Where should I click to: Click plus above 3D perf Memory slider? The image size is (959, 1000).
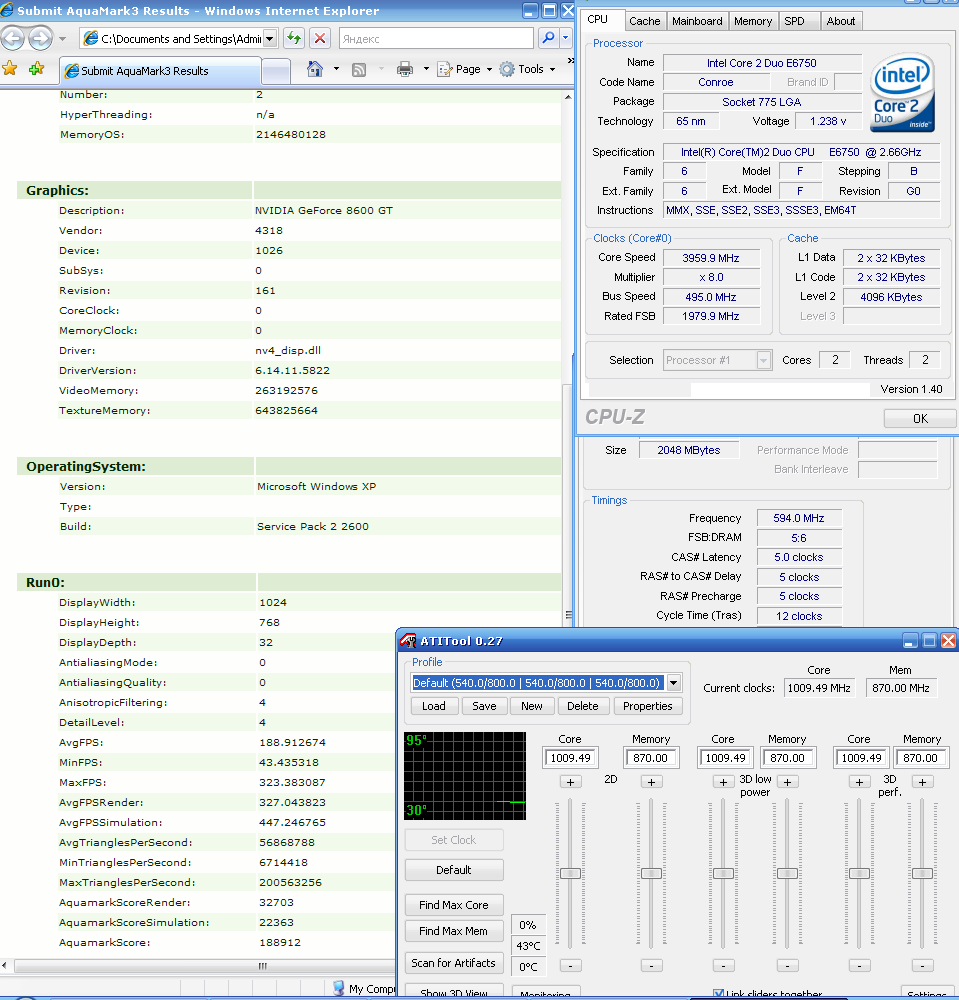[x=922, y=782]
